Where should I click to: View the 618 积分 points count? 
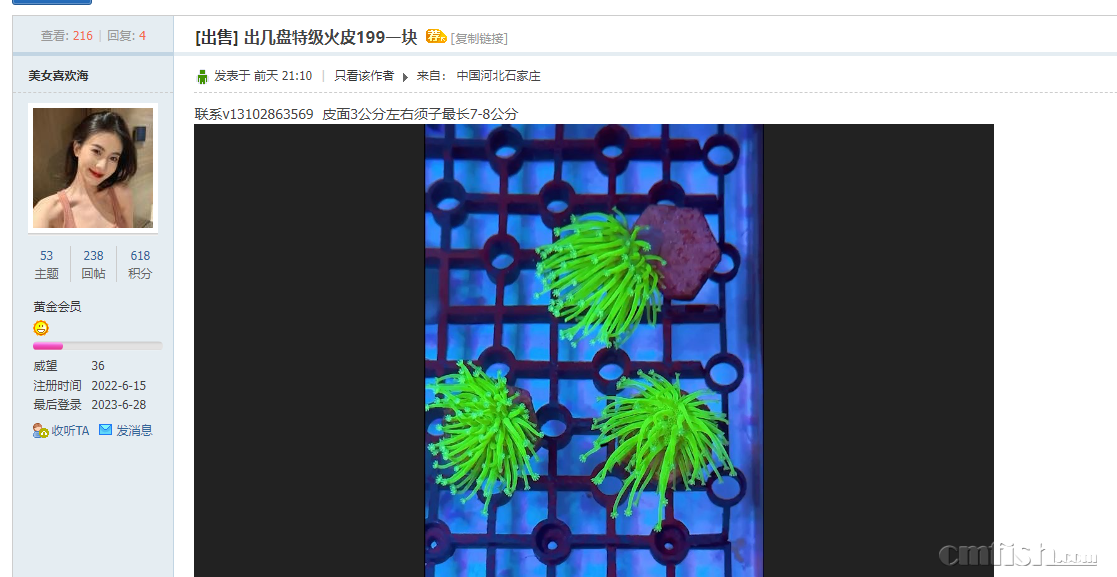click(140, 264)
